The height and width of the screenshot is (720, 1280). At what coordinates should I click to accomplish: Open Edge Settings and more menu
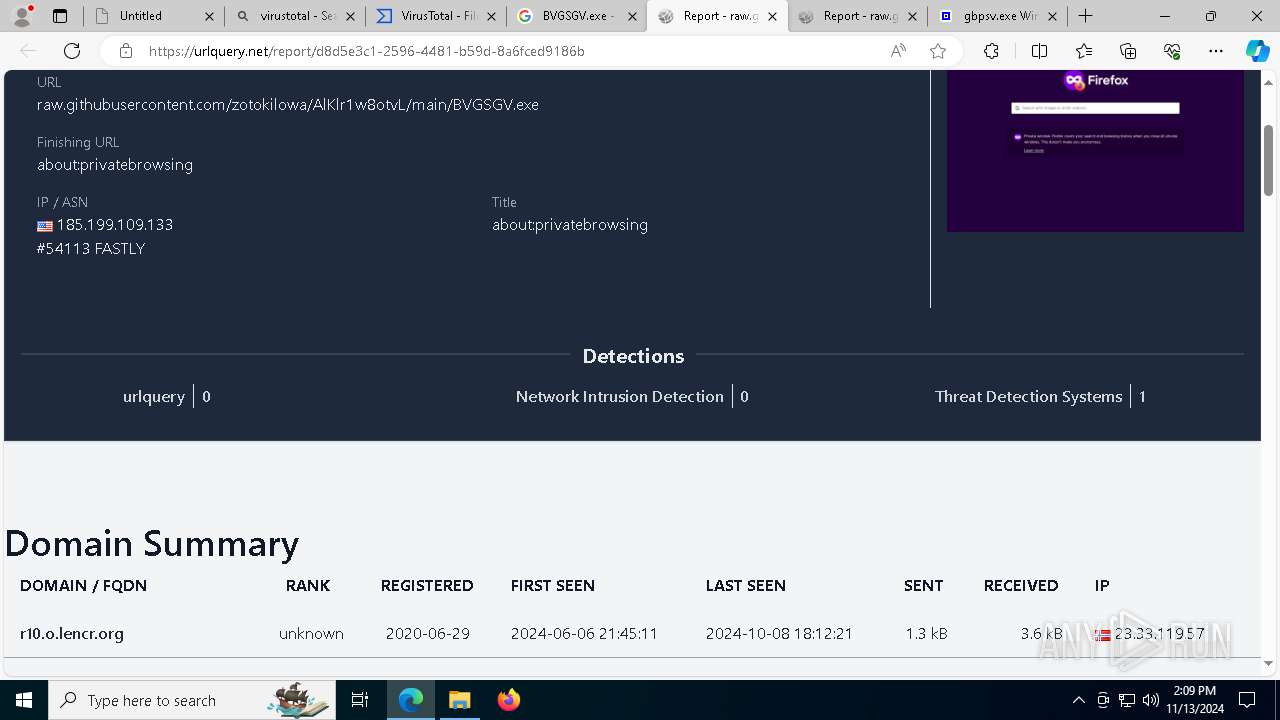point(1216,51)
